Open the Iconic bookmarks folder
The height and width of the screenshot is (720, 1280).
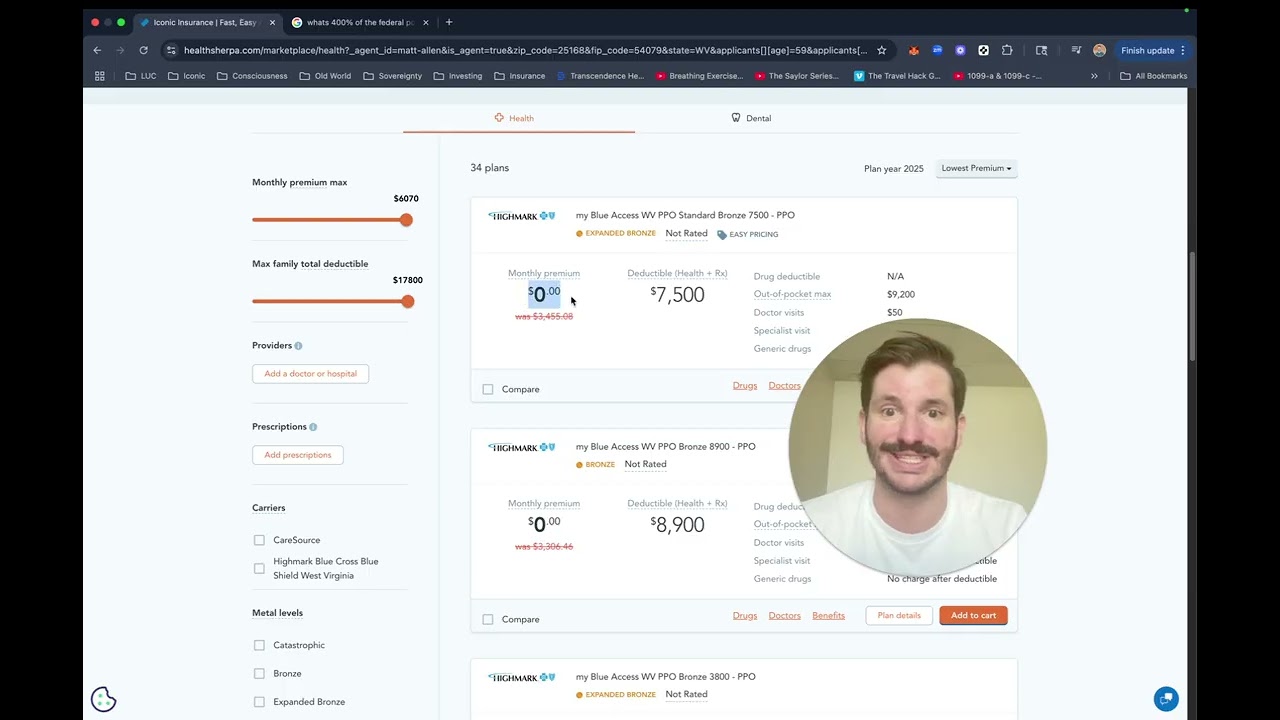pyautogui.click(x=187, y=76)
